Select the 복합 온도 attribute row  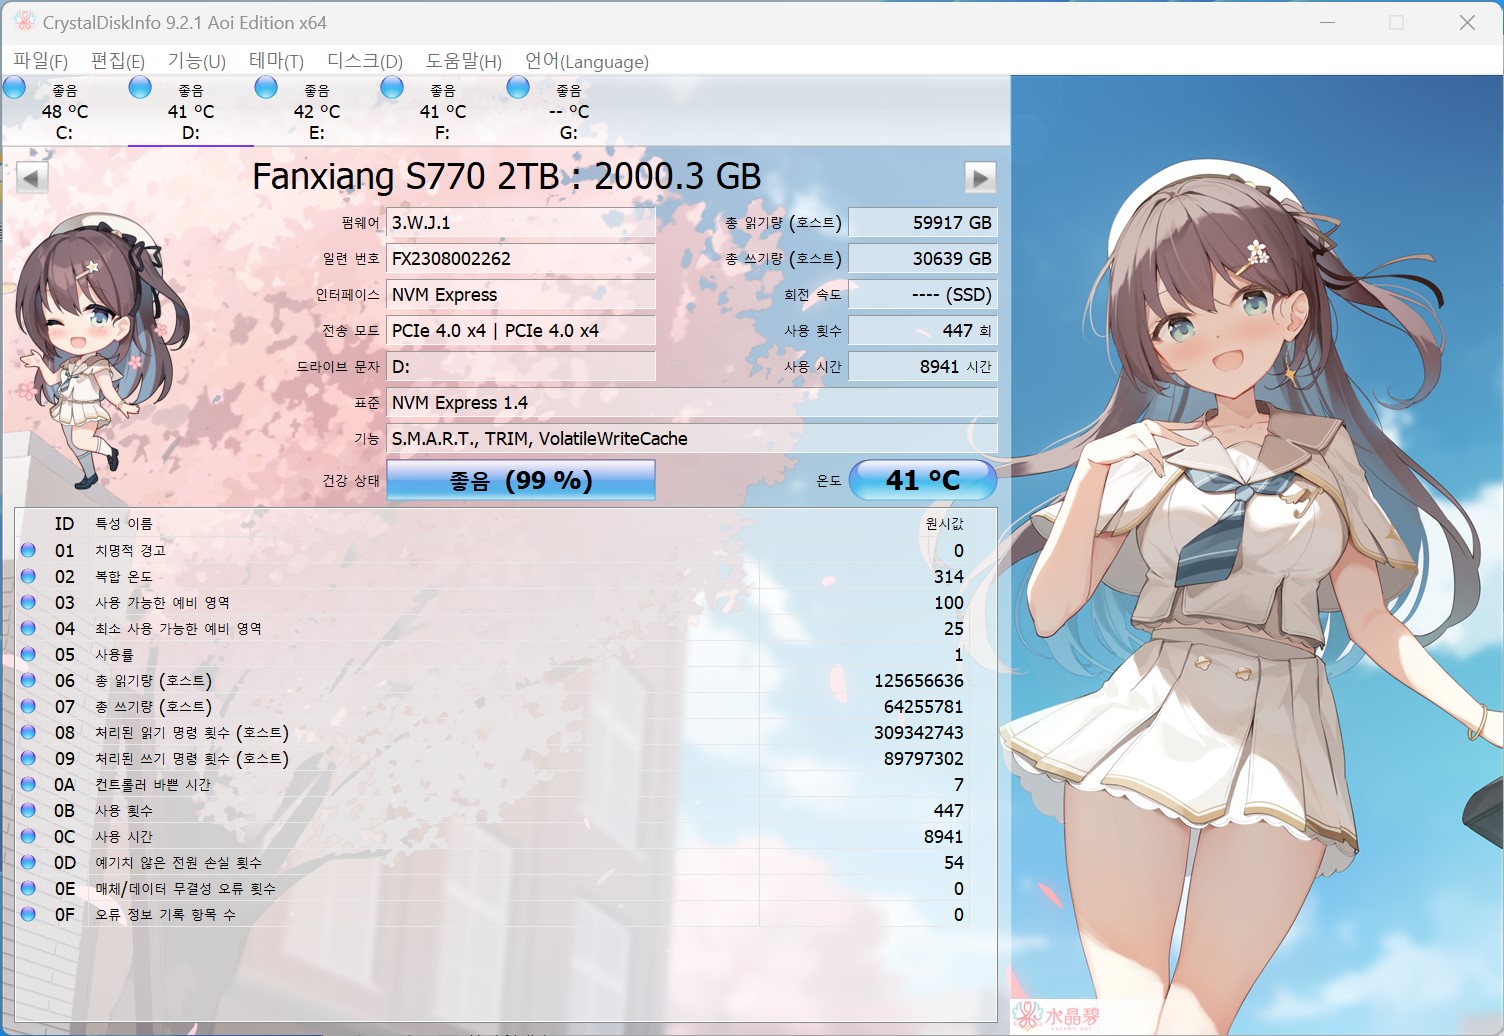click(493, 576)
